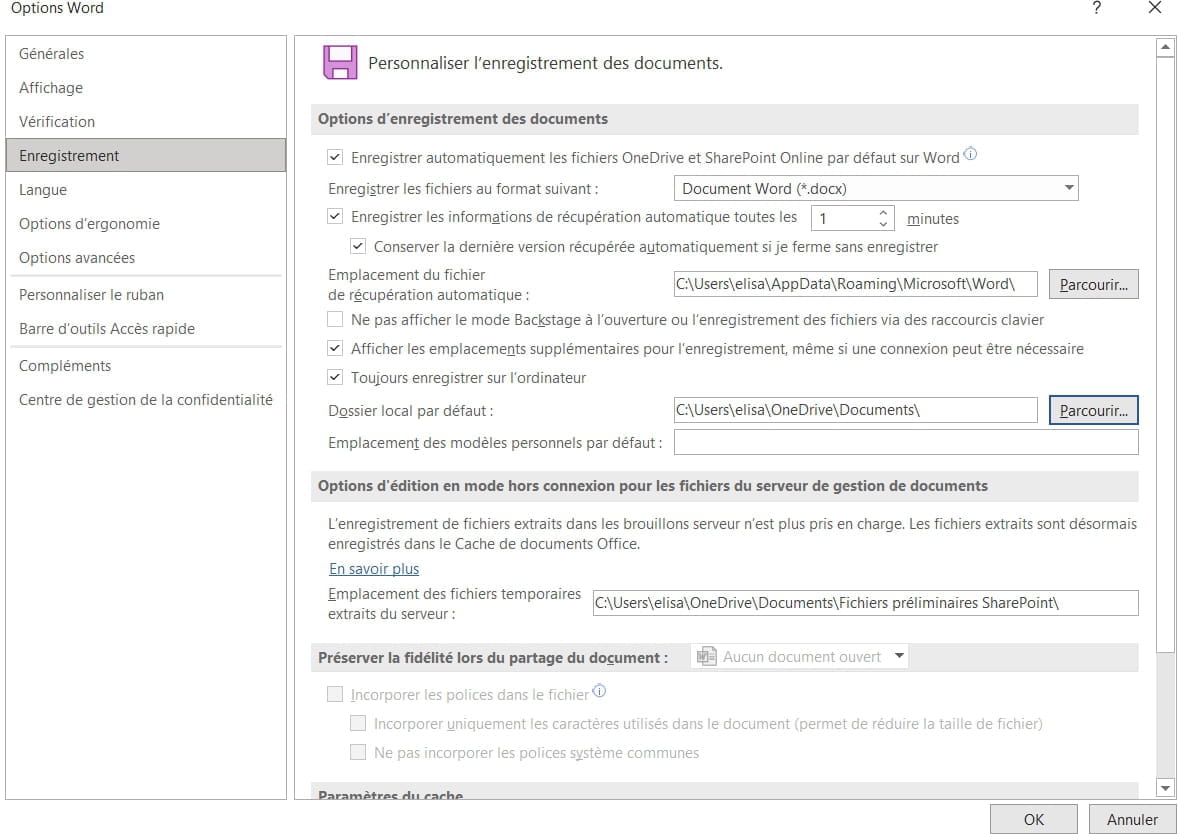
Task: Go to Centre de gestion de la confidentialité
Action: tap(146, 400)
